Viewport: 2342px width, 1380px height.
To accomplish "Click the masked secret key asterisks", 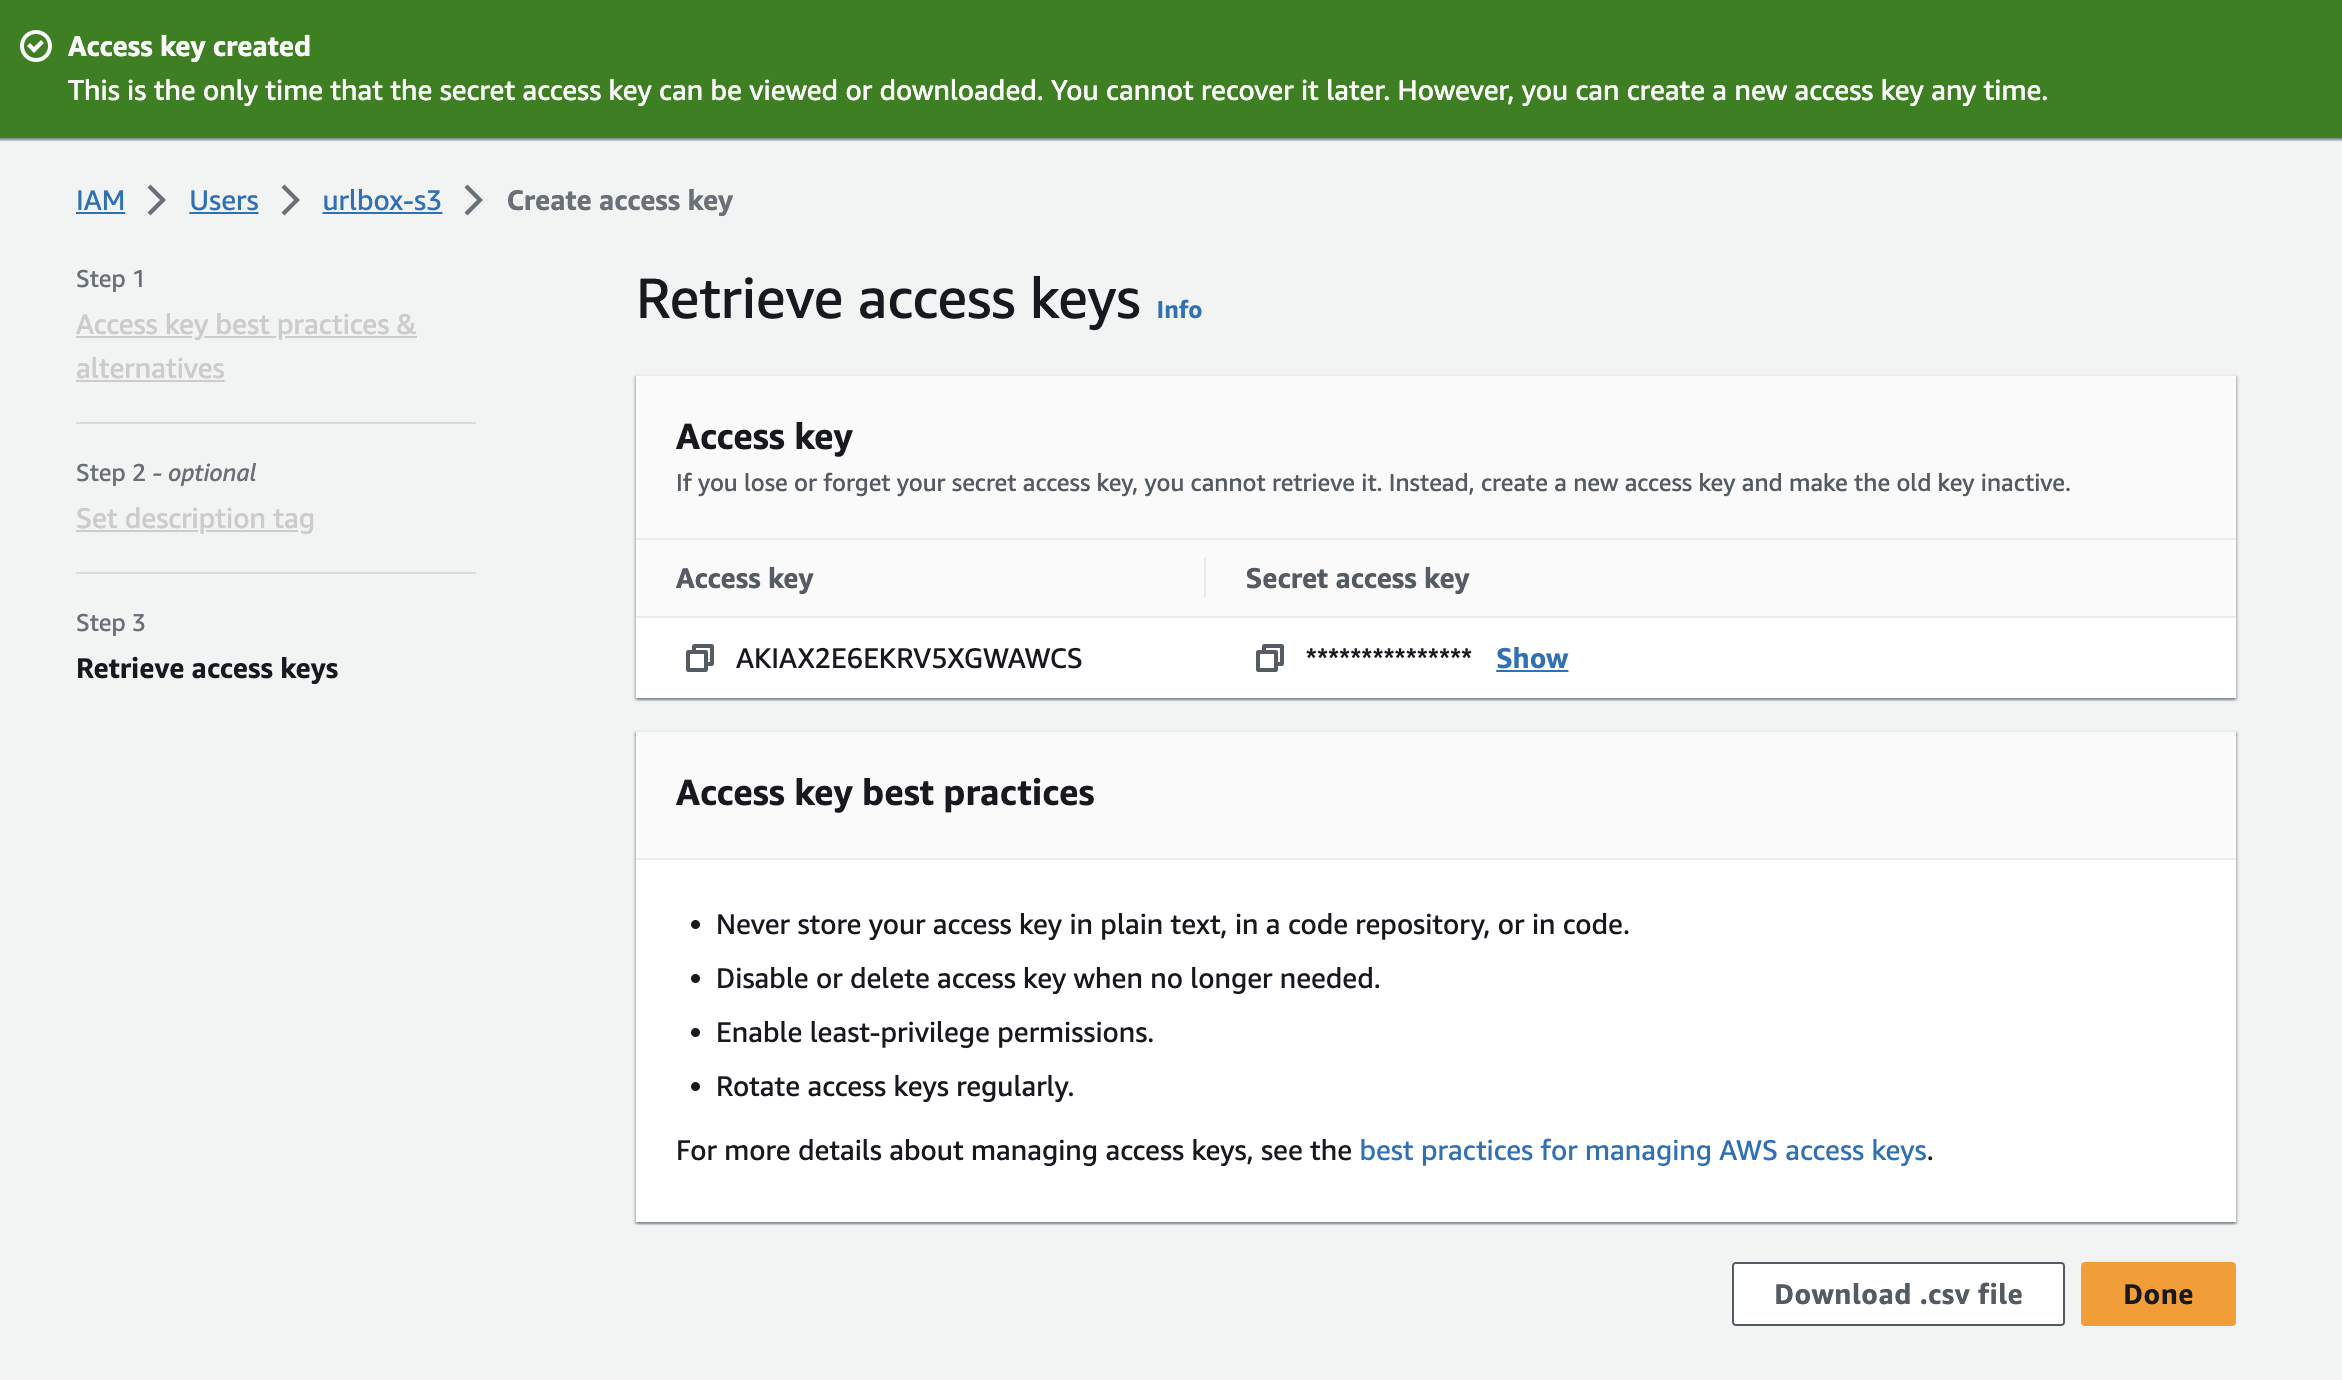I will 1388,656.
